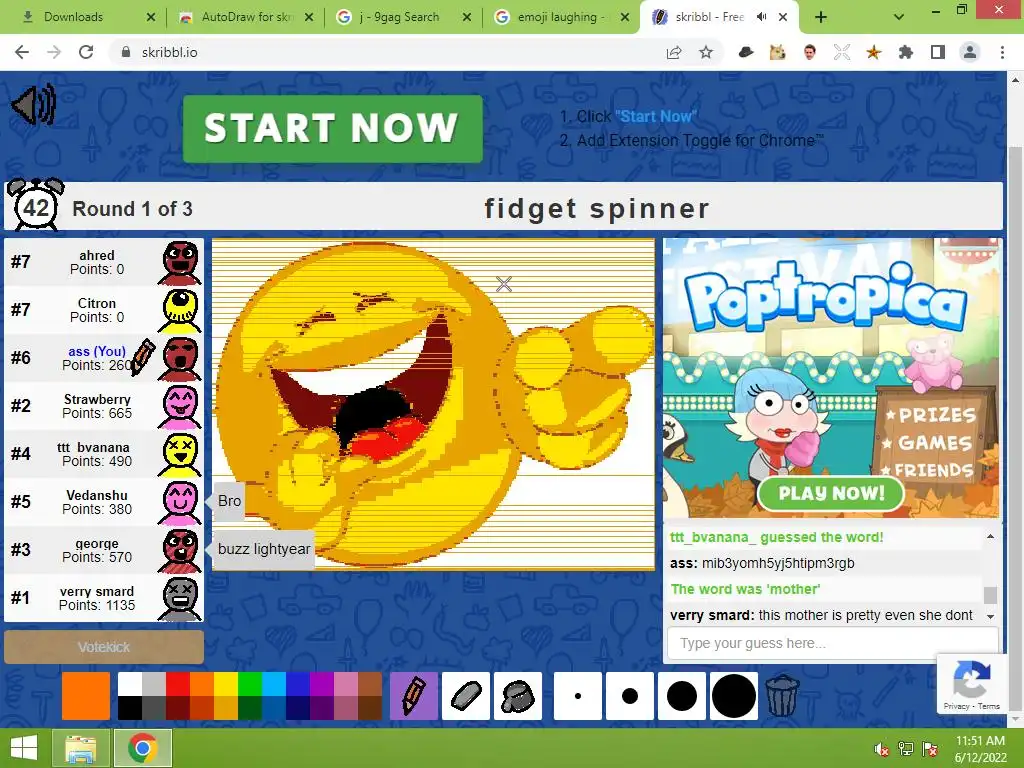Open a new browser tab

click(x=821, y=17)
